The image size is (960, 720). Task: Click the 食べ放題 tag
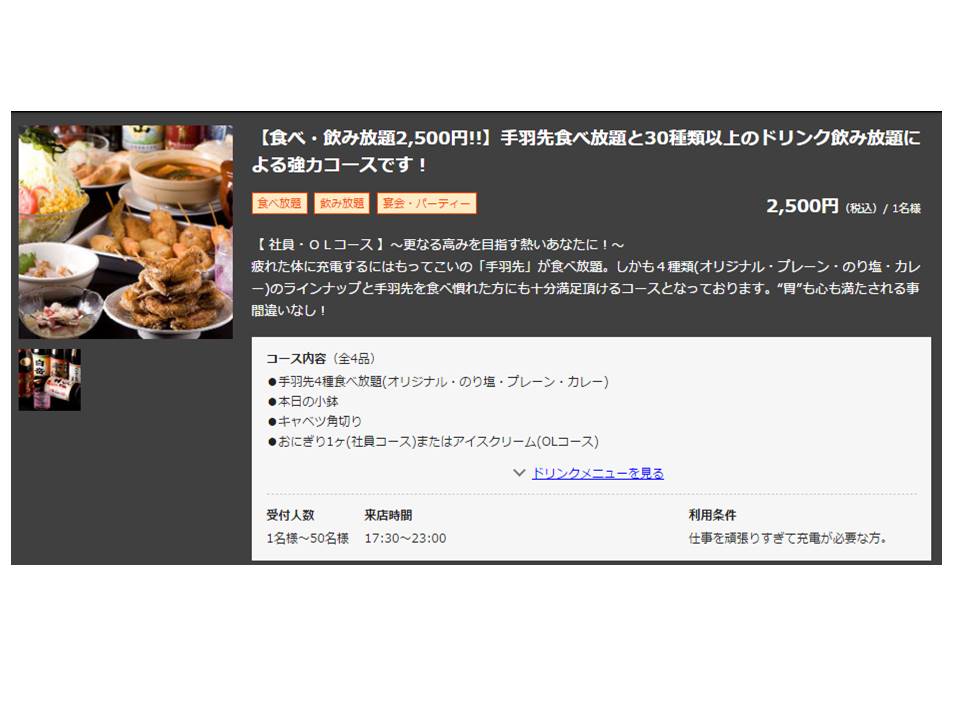tap(279, 203)
